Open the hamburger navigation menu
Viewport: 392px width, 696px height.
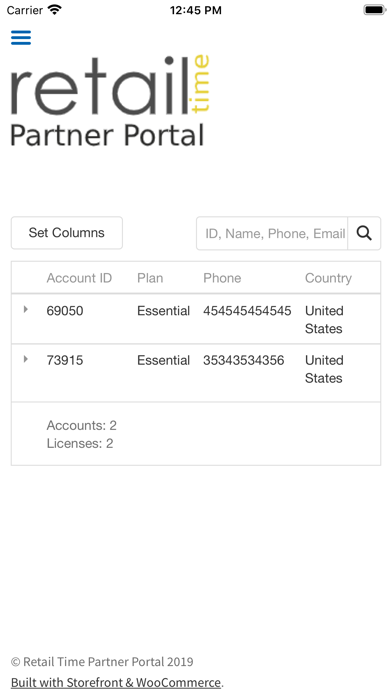pyautogui.click(x=21, y=38)
